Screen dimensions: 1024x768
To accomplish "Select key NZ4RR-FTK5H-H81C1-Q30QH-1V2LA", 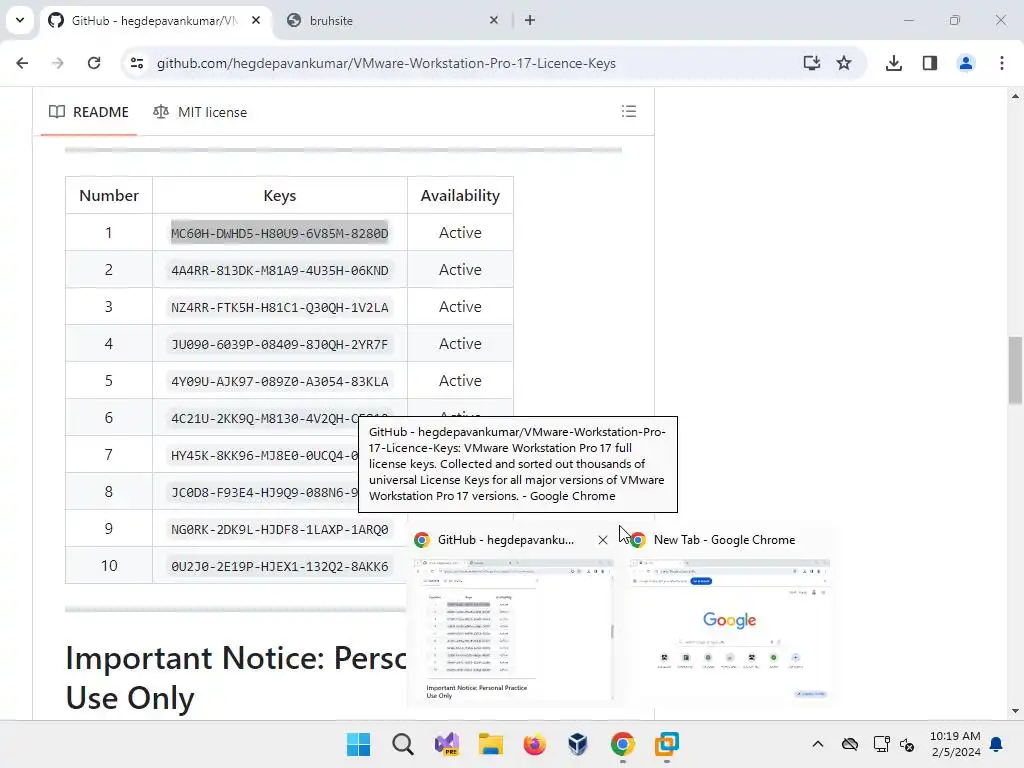I will click(280, 308).
